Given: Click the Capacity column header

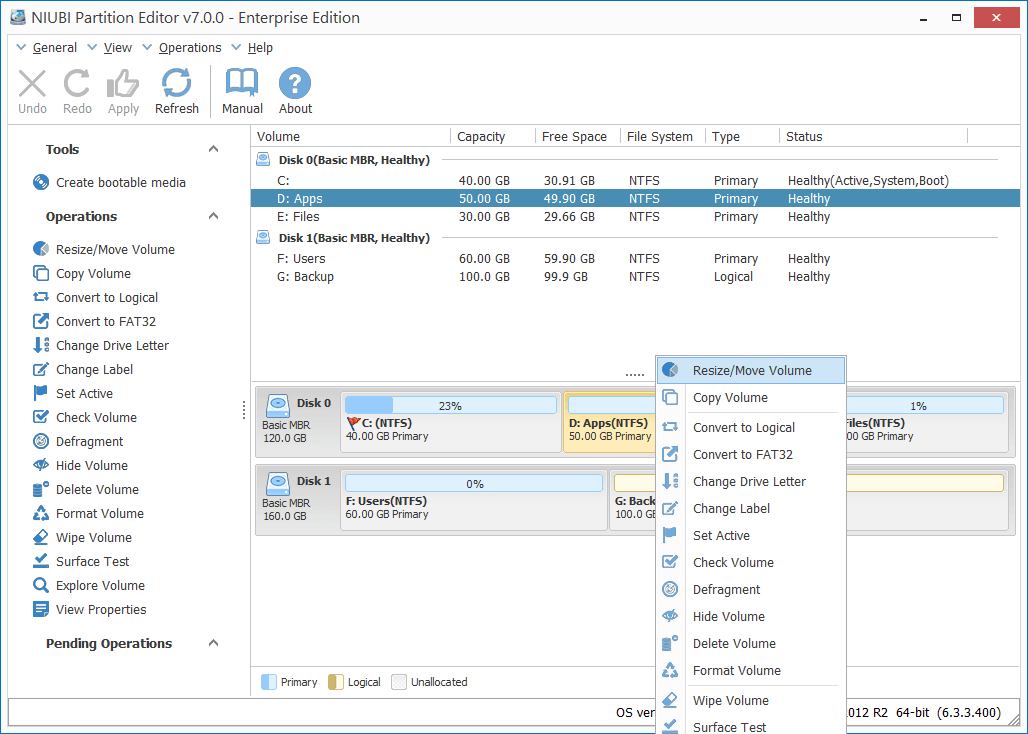Looking at the screenshot, I should click(493, 136).
